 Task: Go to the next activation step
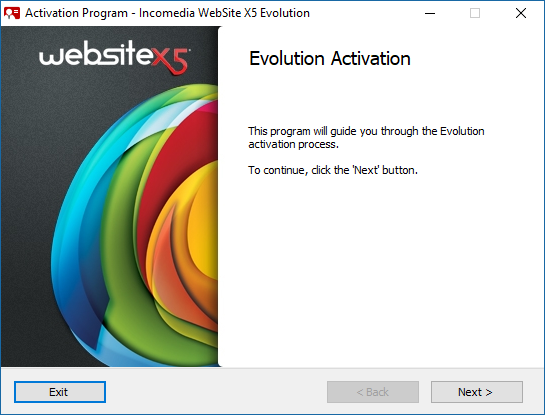pos(477,392)
